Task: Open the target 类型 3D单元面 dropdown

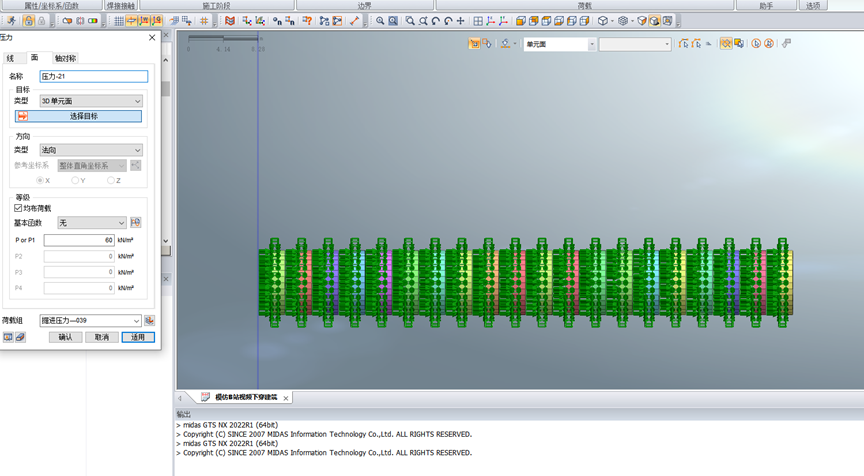Action: 91,101
